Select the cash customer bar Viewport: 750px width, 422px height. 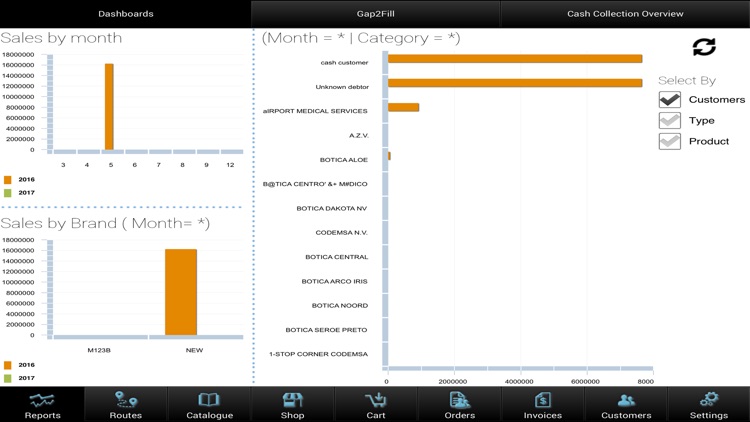[515, 59]
